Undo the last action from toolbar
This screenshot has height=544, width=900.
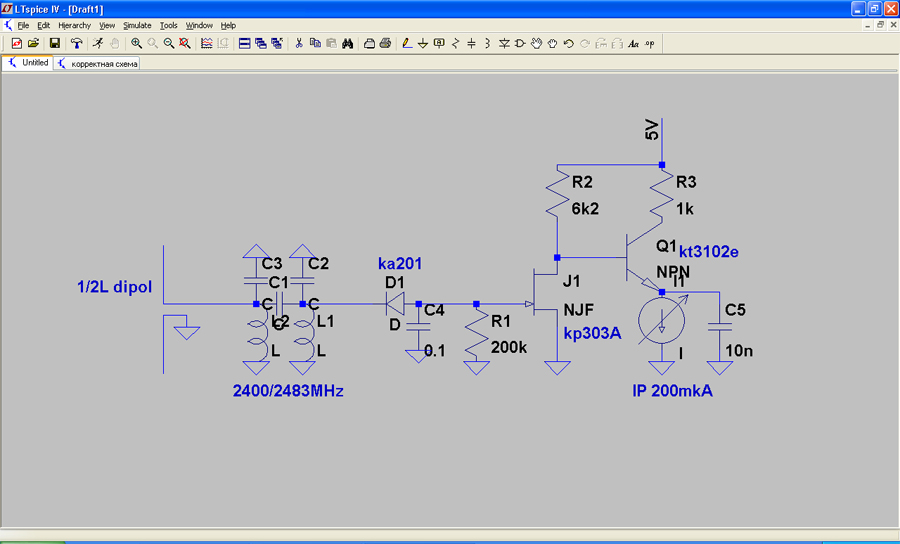(568, 44)
